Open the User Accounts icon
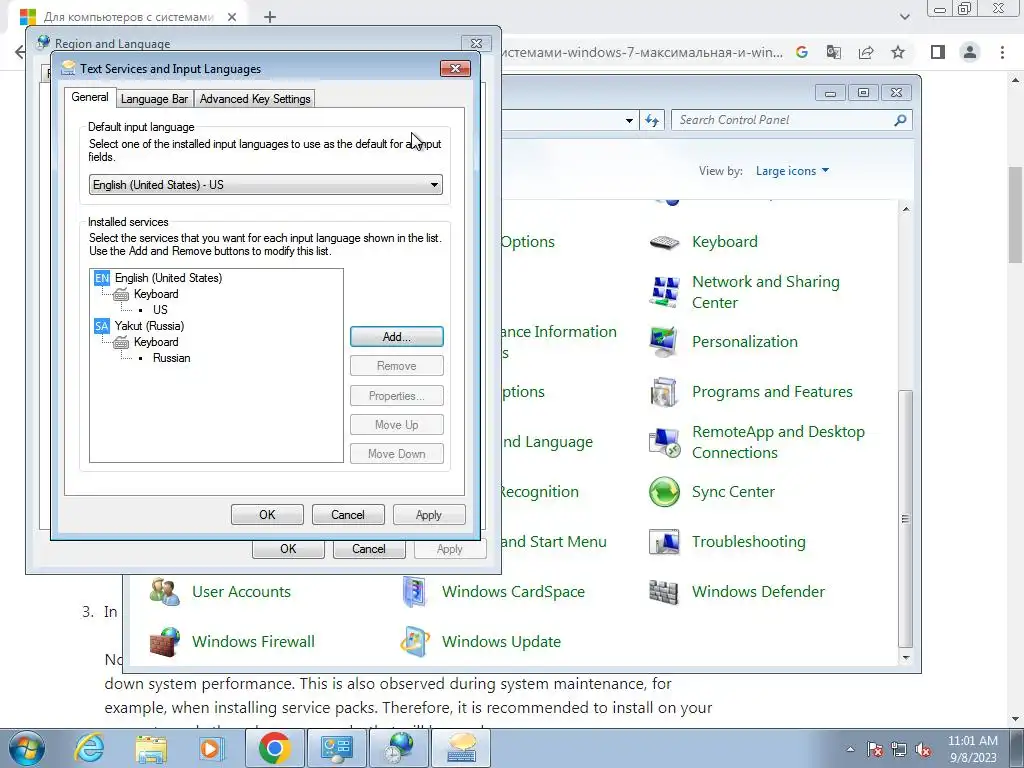Image resolution: width=1024 pixels, height=768 pixels. point(165,592)
